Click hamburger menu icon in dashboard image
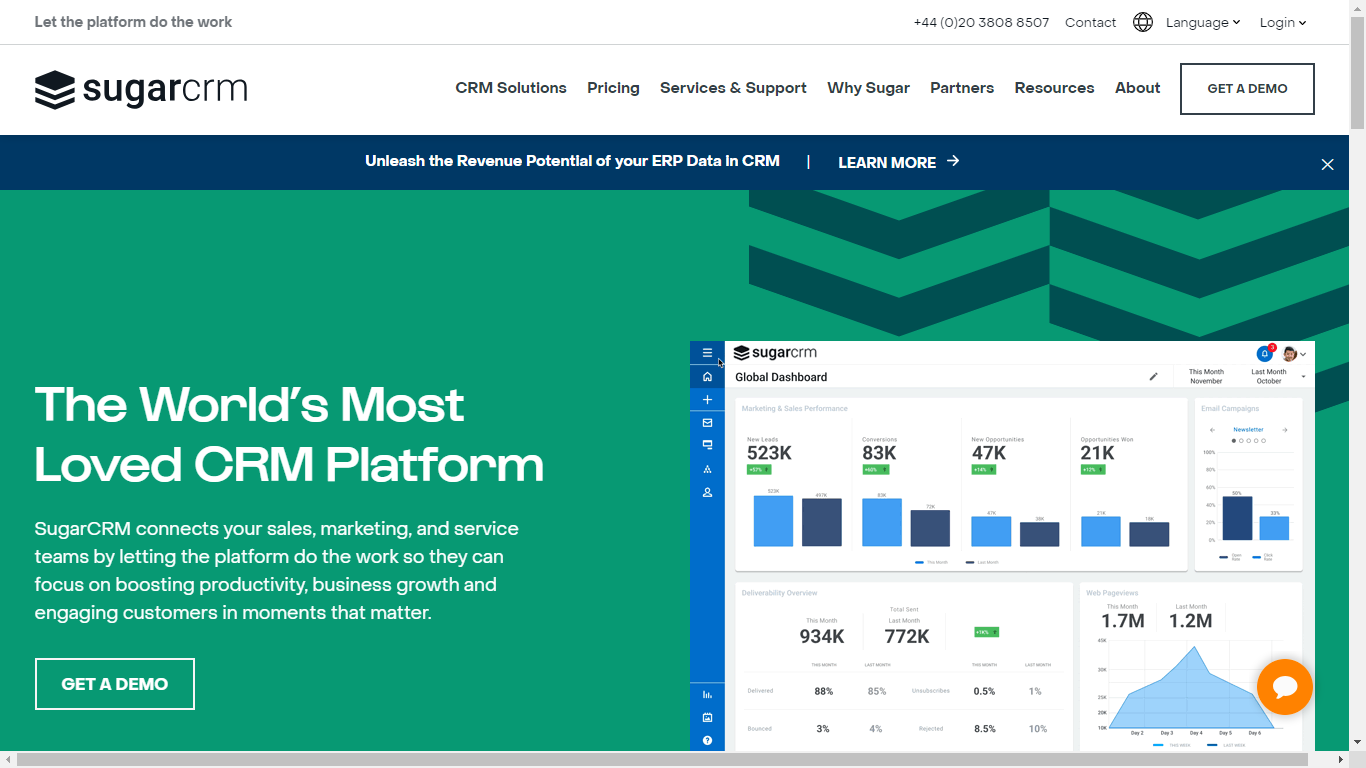The width and height of the screenshot is (1366, 768). click(707, 353)
